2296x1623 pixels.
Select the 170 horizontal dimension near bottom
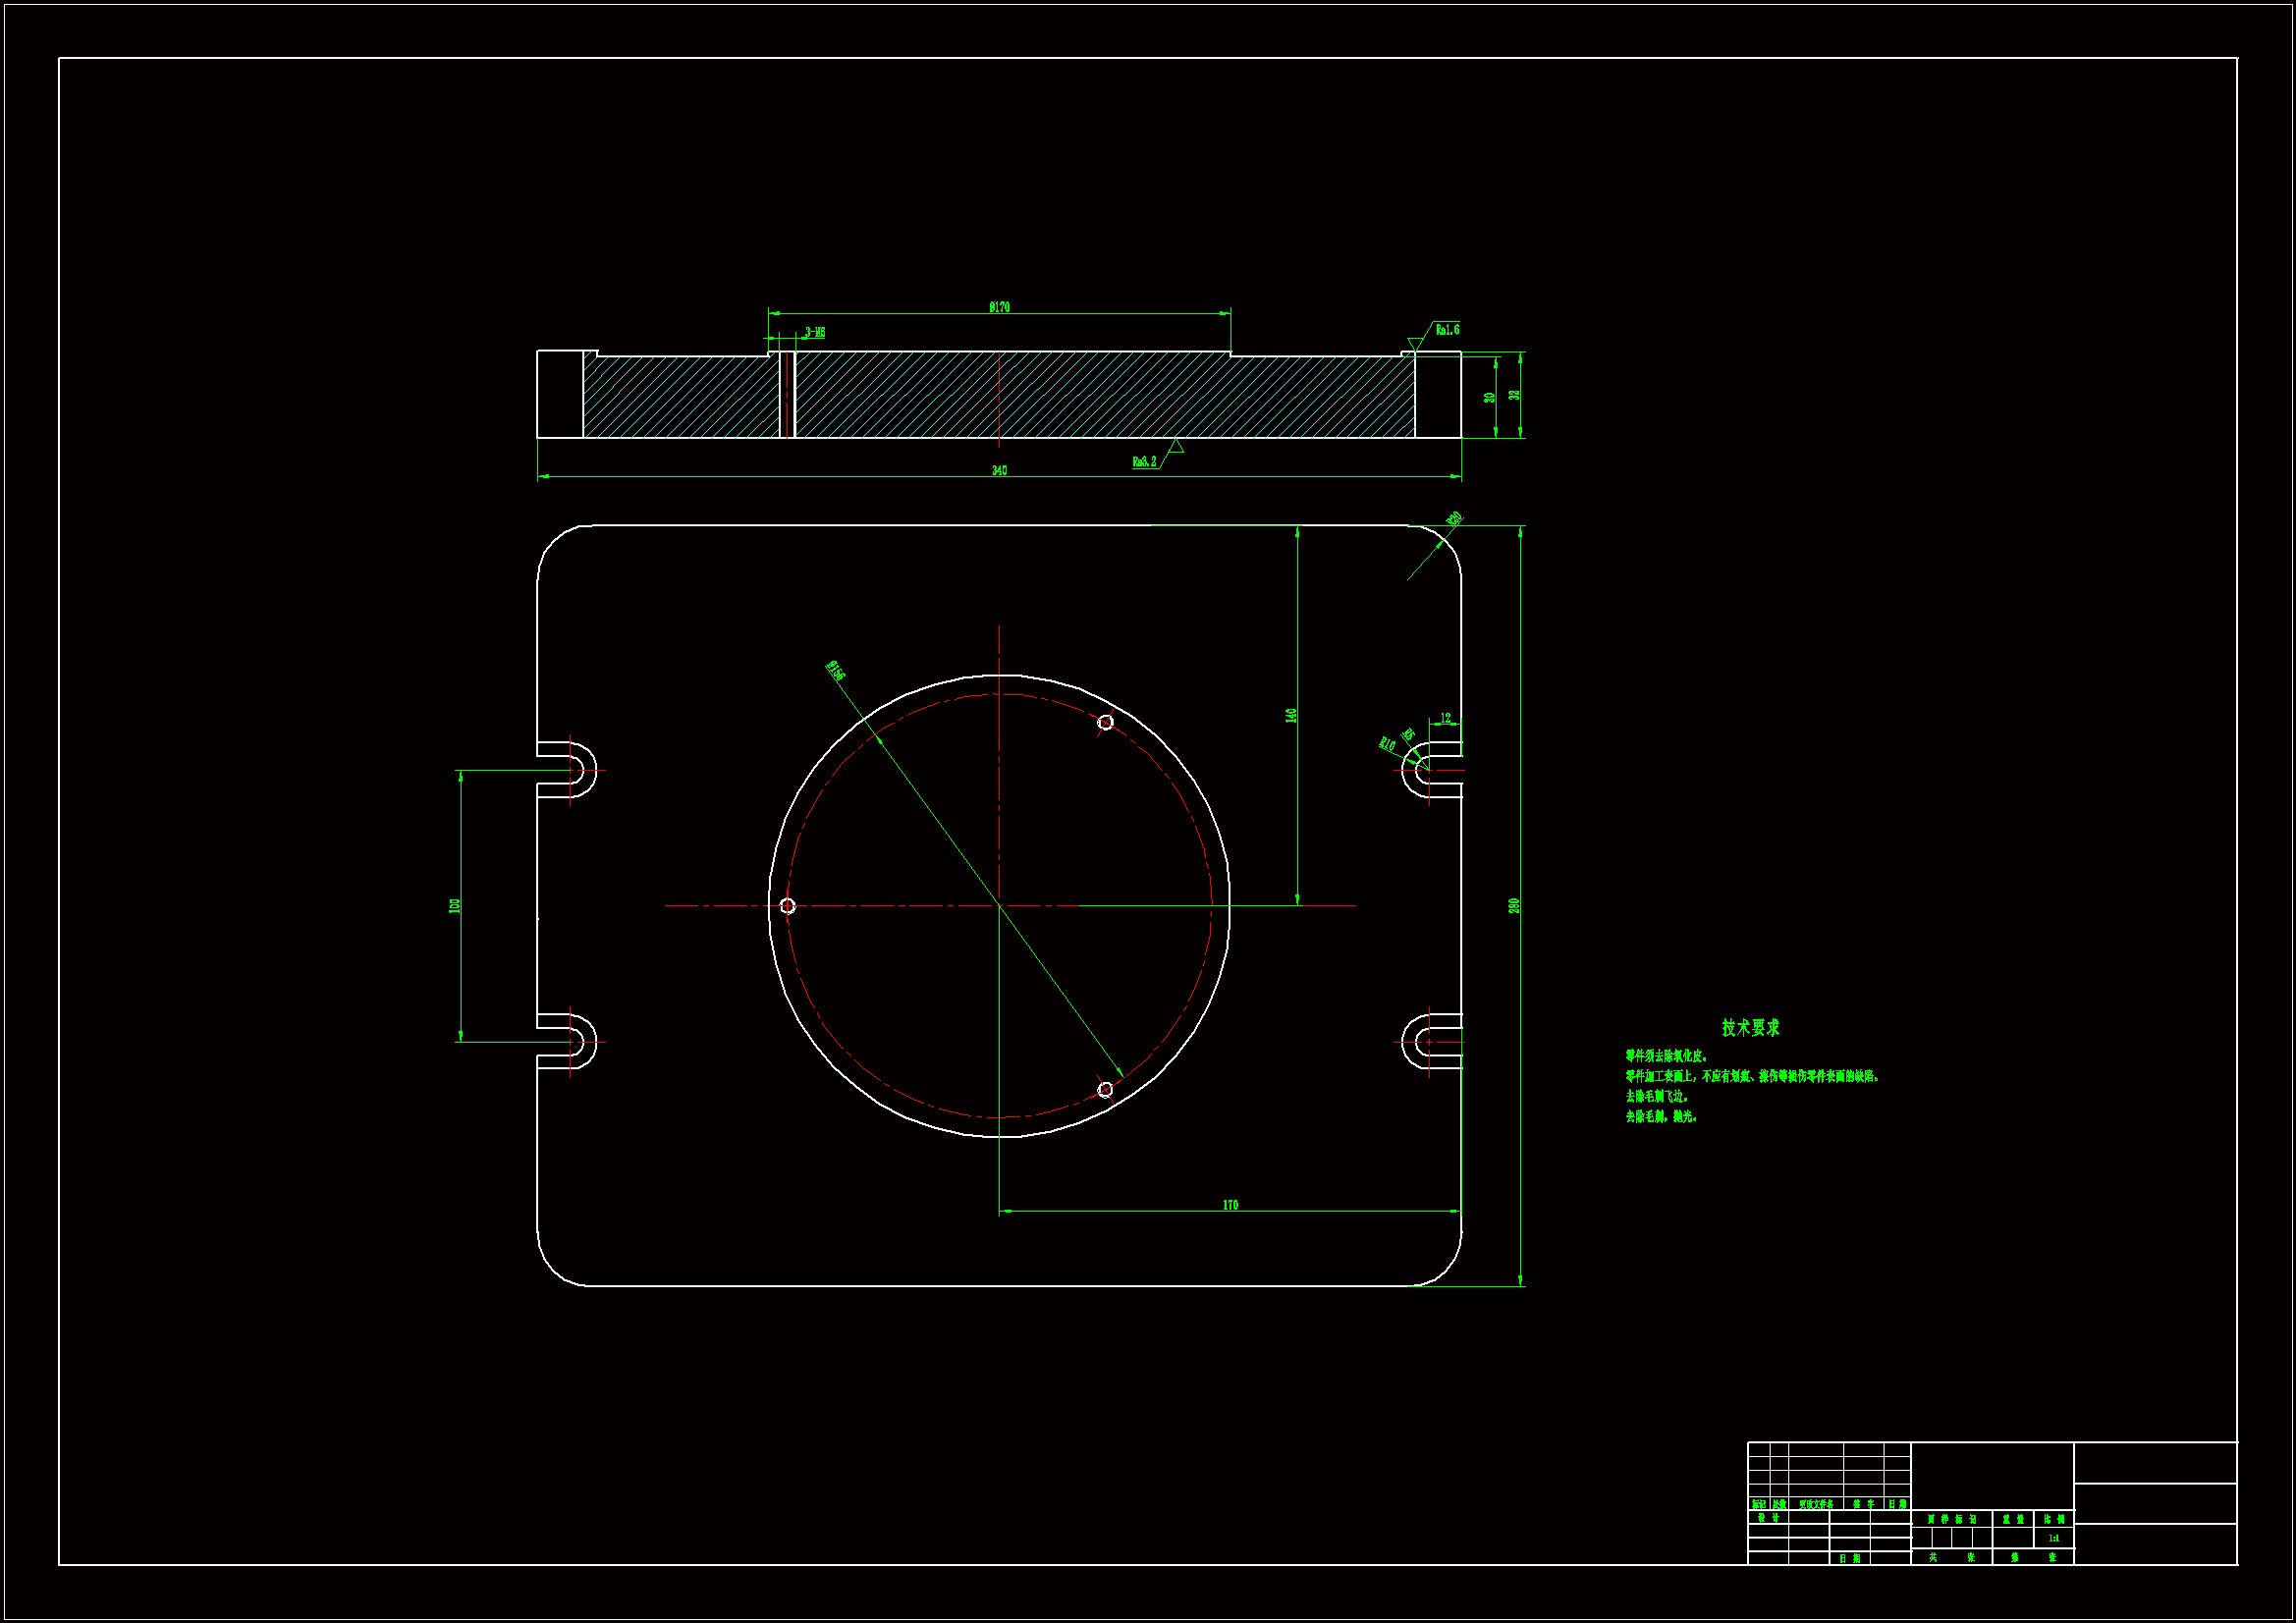[1230, 1205]
